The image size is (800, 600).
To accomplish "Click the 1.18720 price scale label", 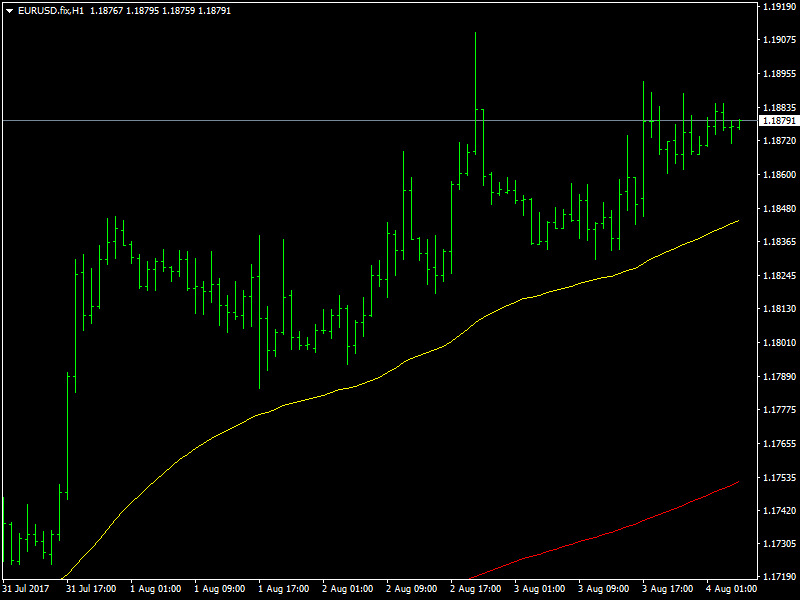I will tap(779, 140).
